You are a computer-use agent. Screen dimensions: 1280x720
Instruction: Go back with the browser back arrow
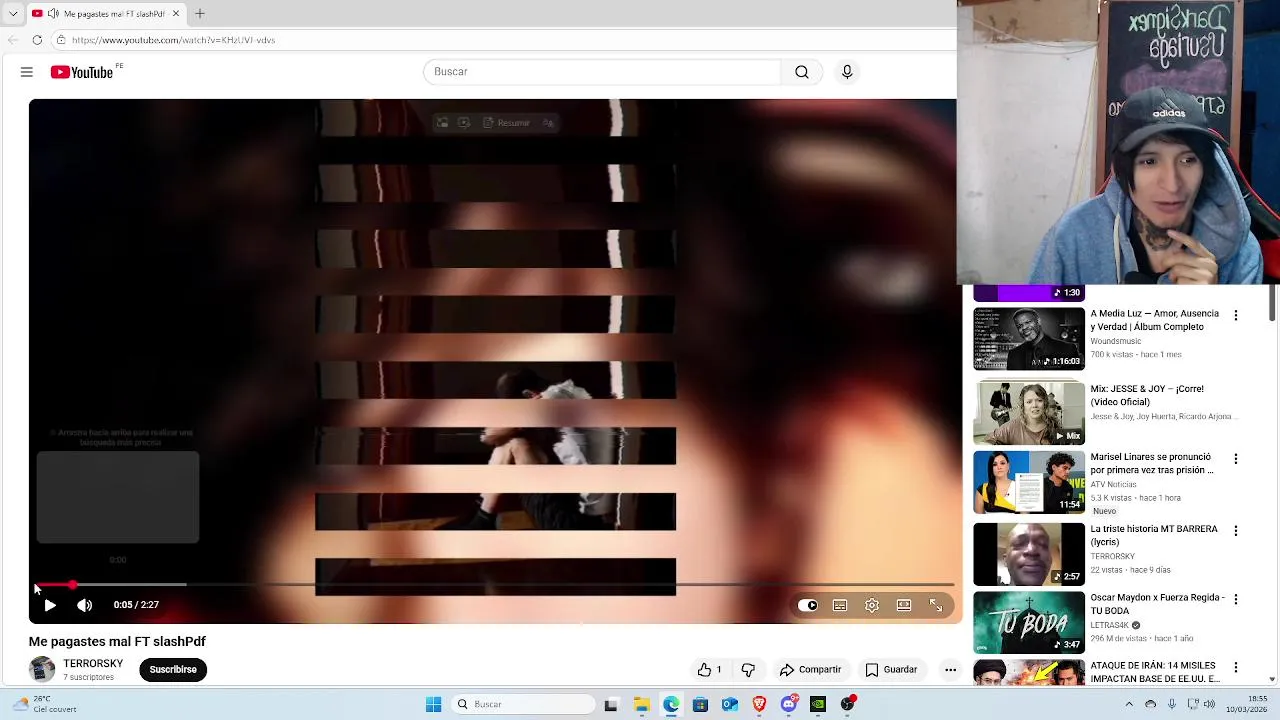coord(13,40)
